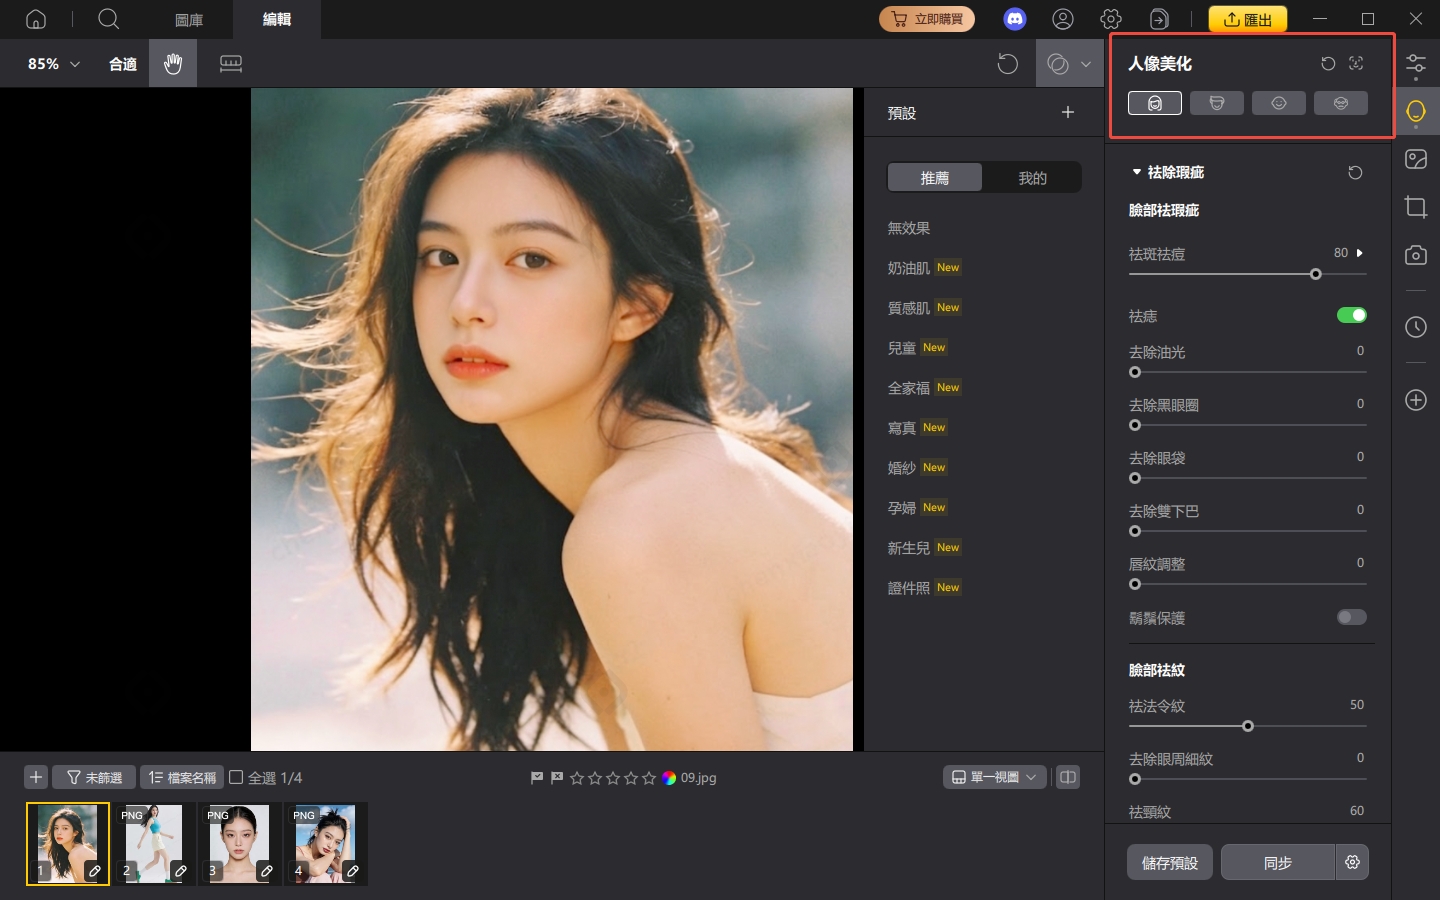
Task: Select the child face beautify icon
Action: tap(1279, 102)
